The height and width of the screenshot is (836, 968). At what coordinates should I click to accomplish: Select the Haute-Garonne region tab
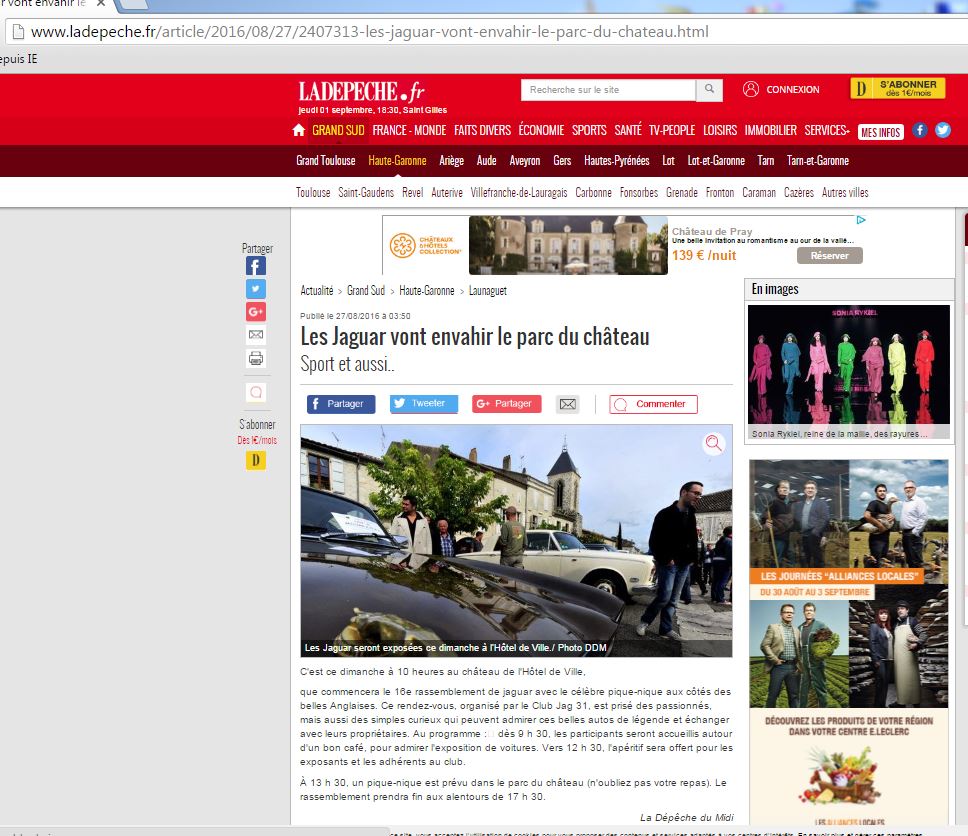398,161
